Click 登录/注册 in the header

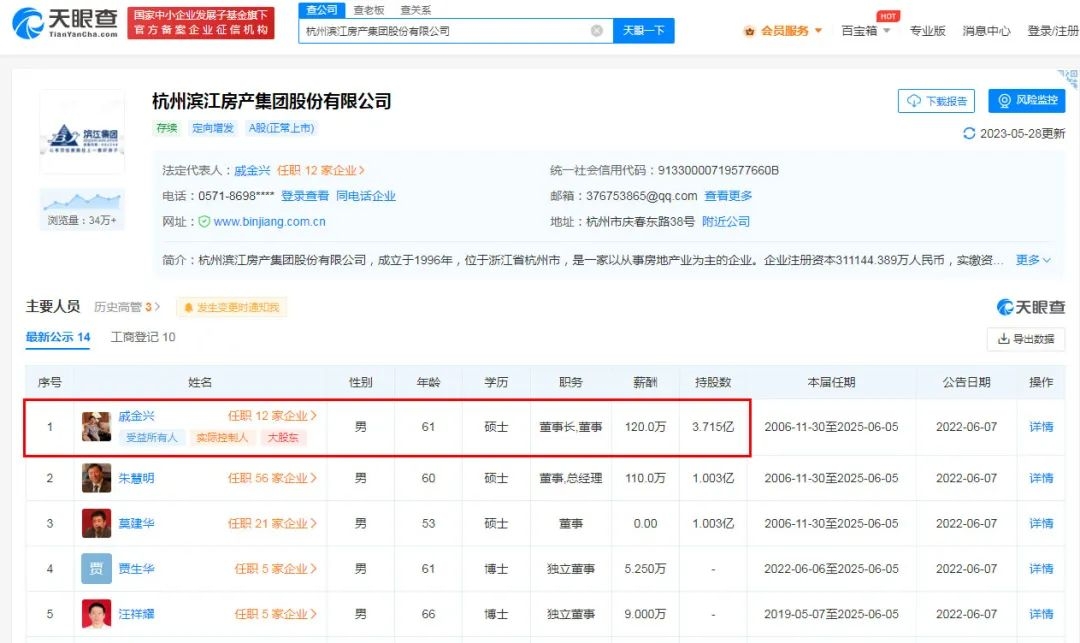tap(1052, 31)
